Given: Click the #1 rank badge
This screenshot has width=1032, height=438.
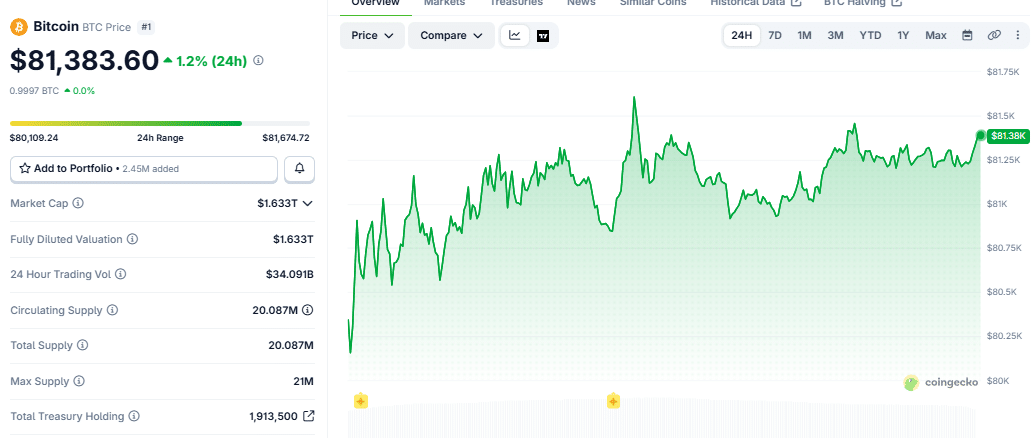Looking at the screenshot, I should point(146,28).
